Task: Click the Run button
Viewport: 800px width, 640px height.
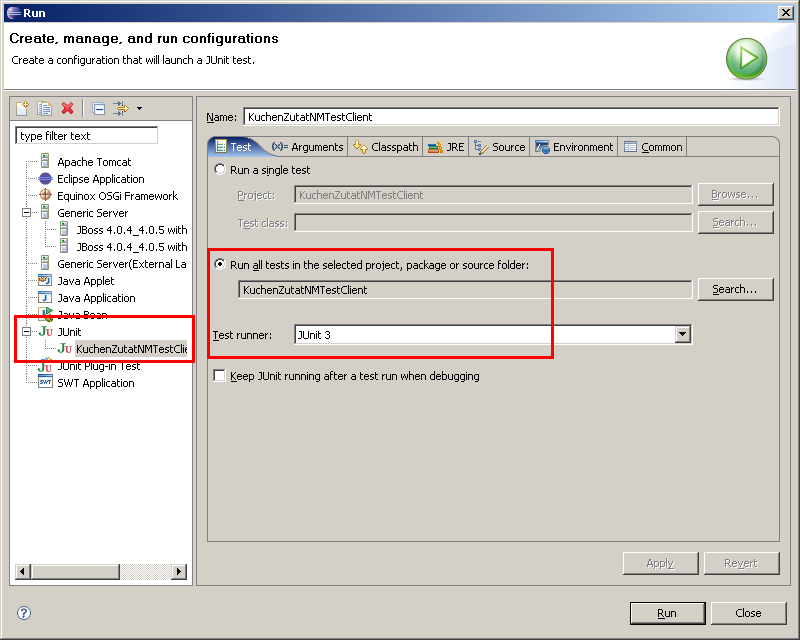Action: pyautogui.click(x=667, y=613)
